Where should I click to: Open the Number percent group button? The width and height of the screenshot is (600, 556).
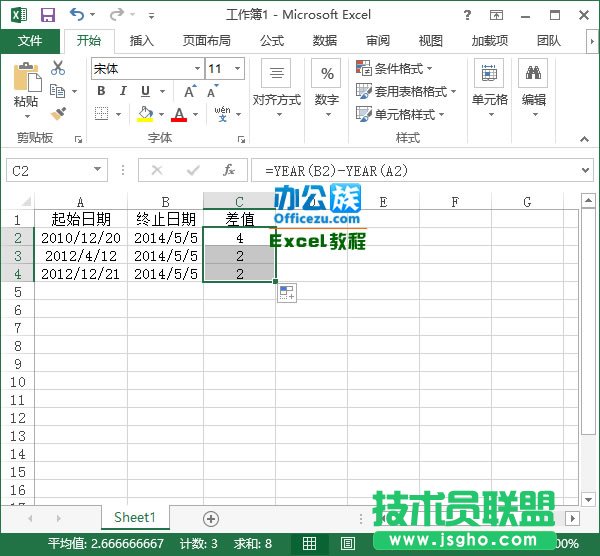coord(326,89)
